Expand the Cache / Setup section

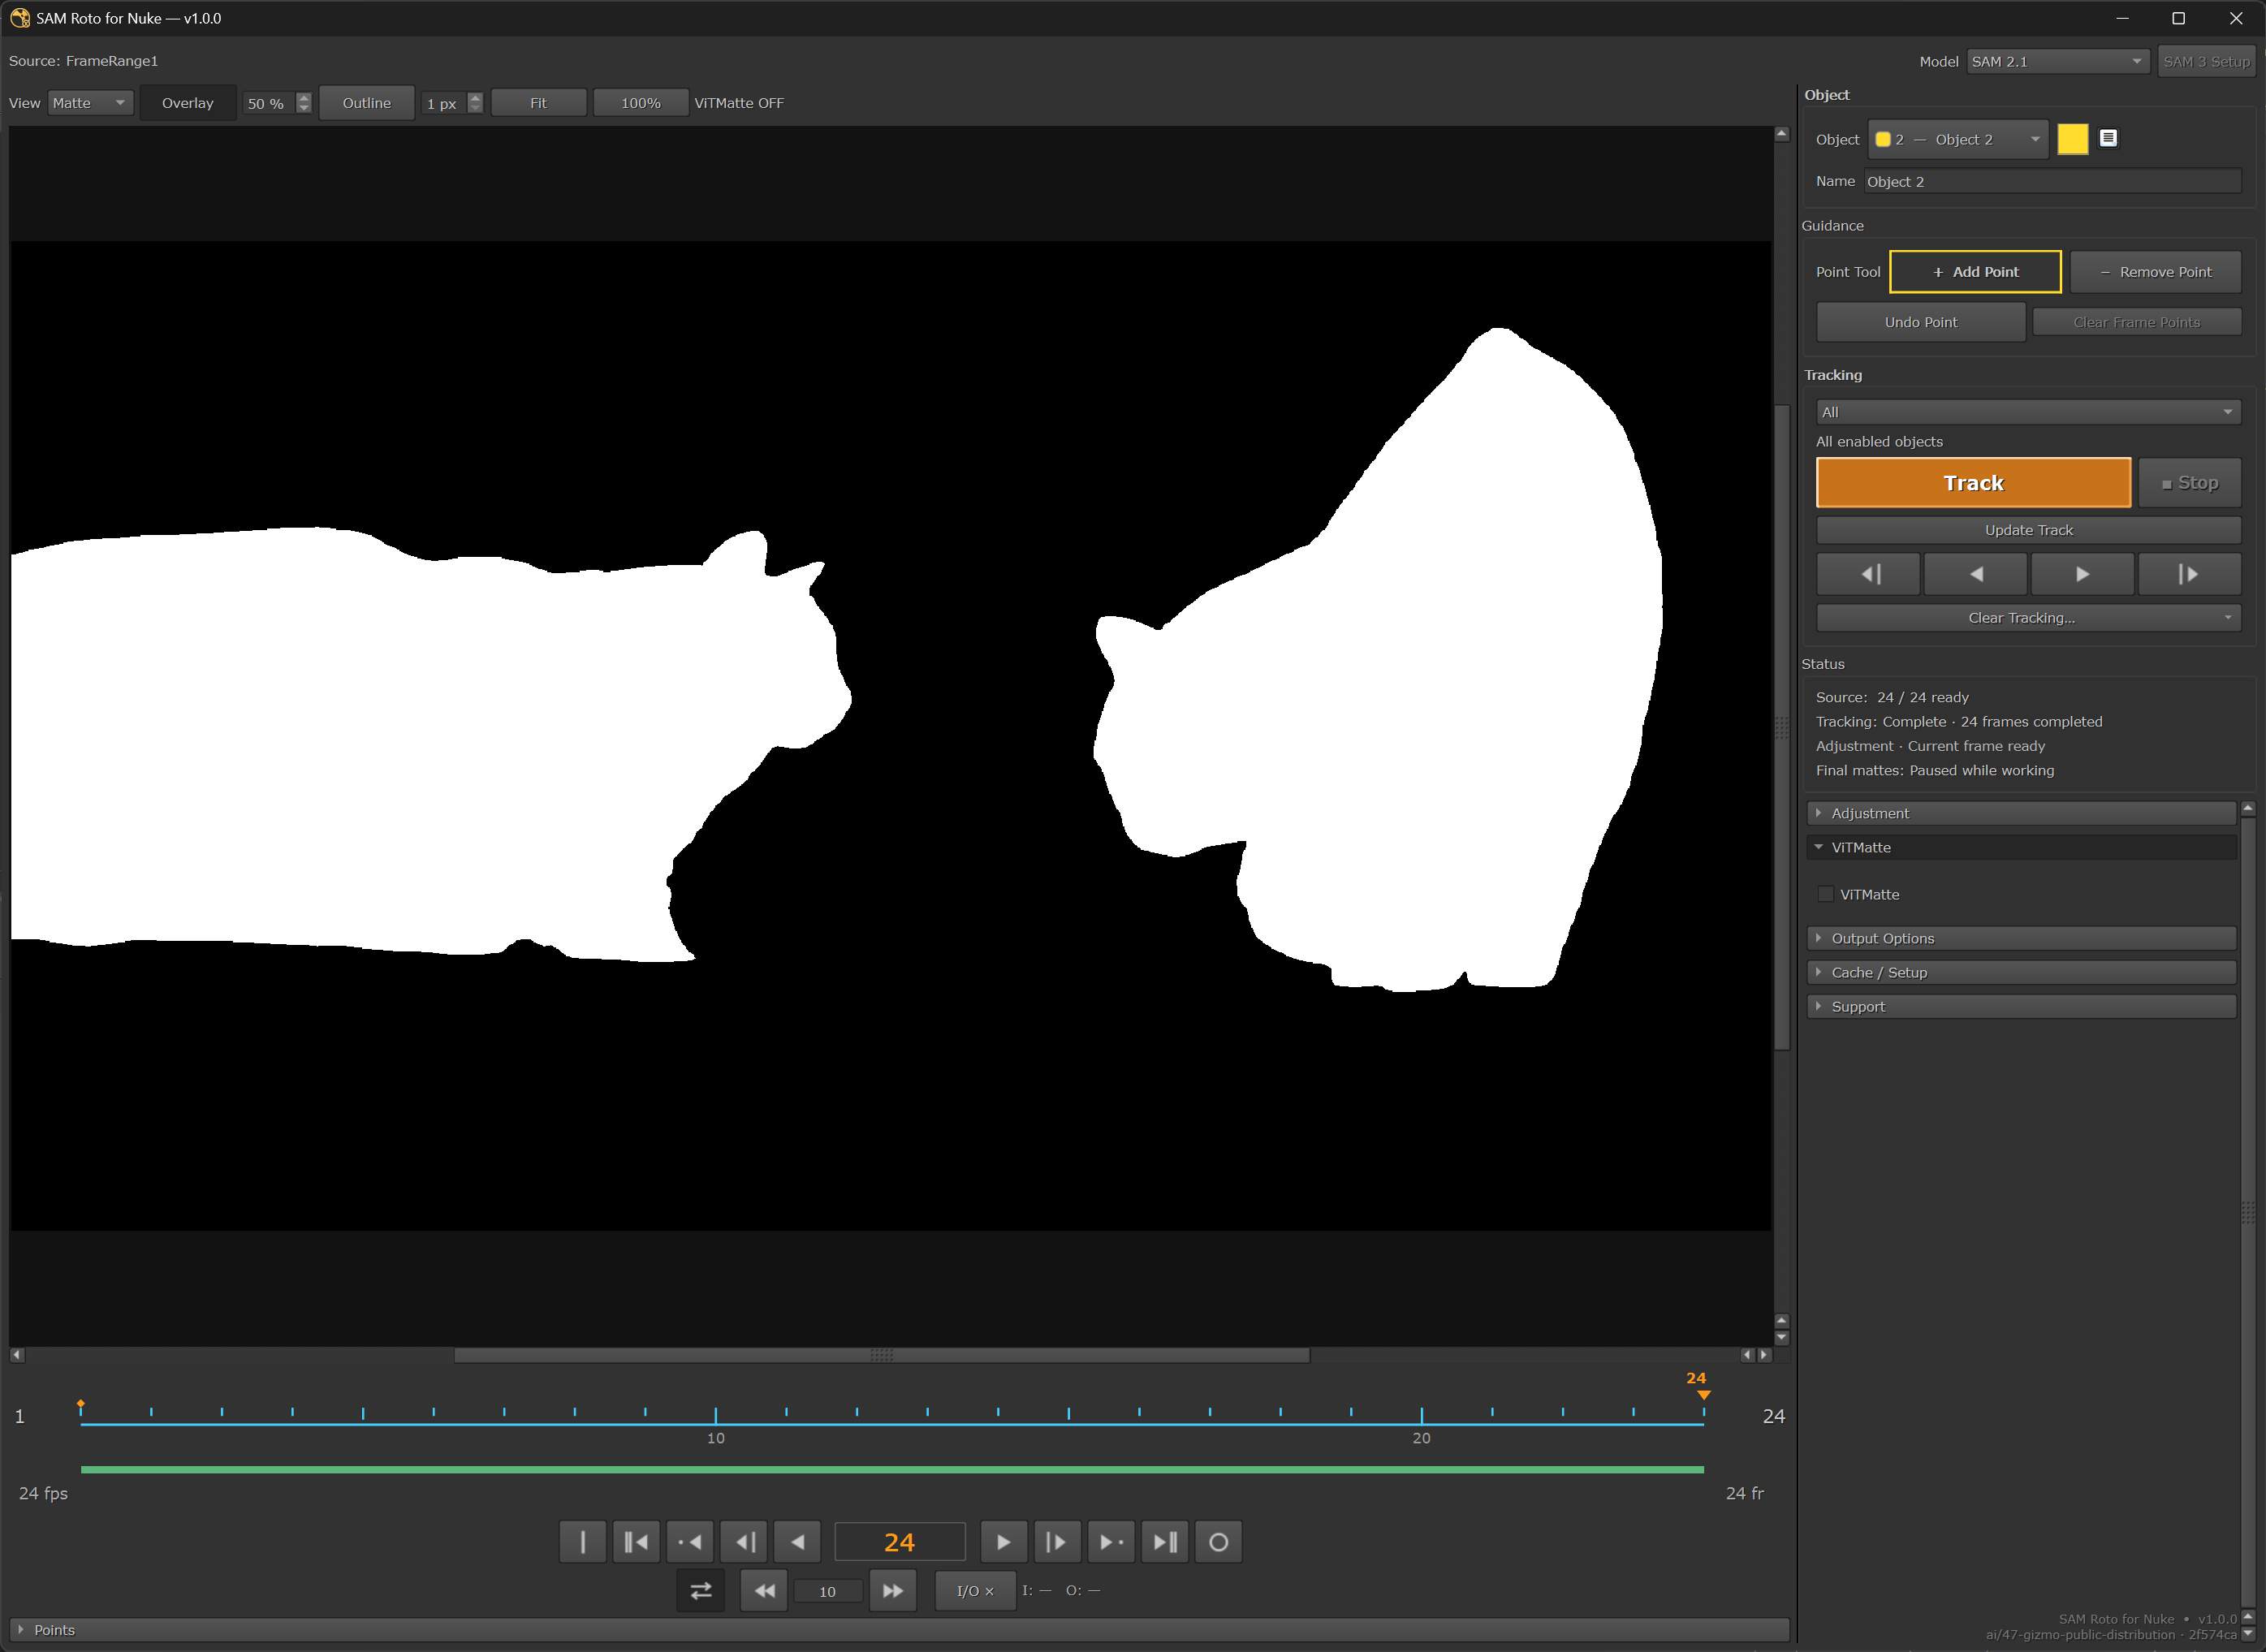tap(2022, 972)
